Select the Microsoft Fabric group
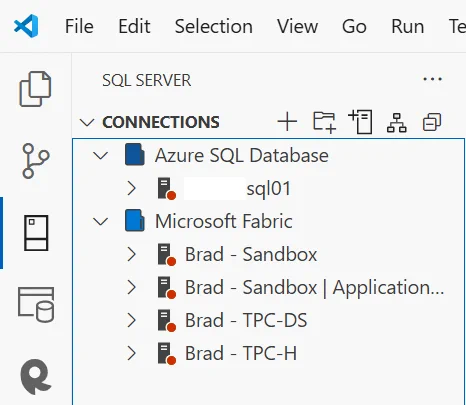This screenshot has width=466, height=405. point(224,221)
